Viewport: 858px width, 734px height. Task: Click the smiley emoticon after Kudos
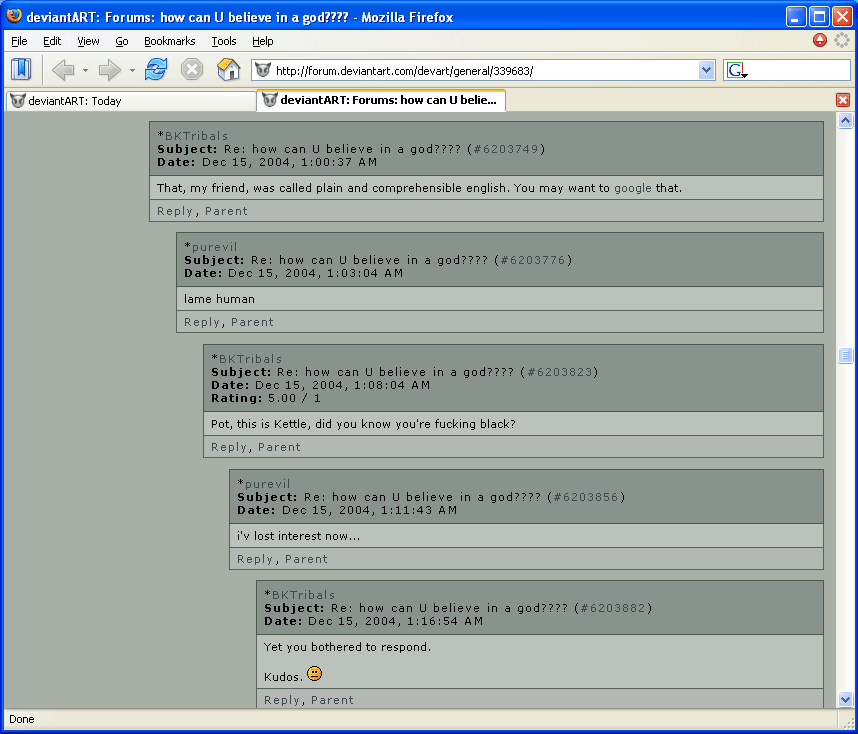coord(315,674)
